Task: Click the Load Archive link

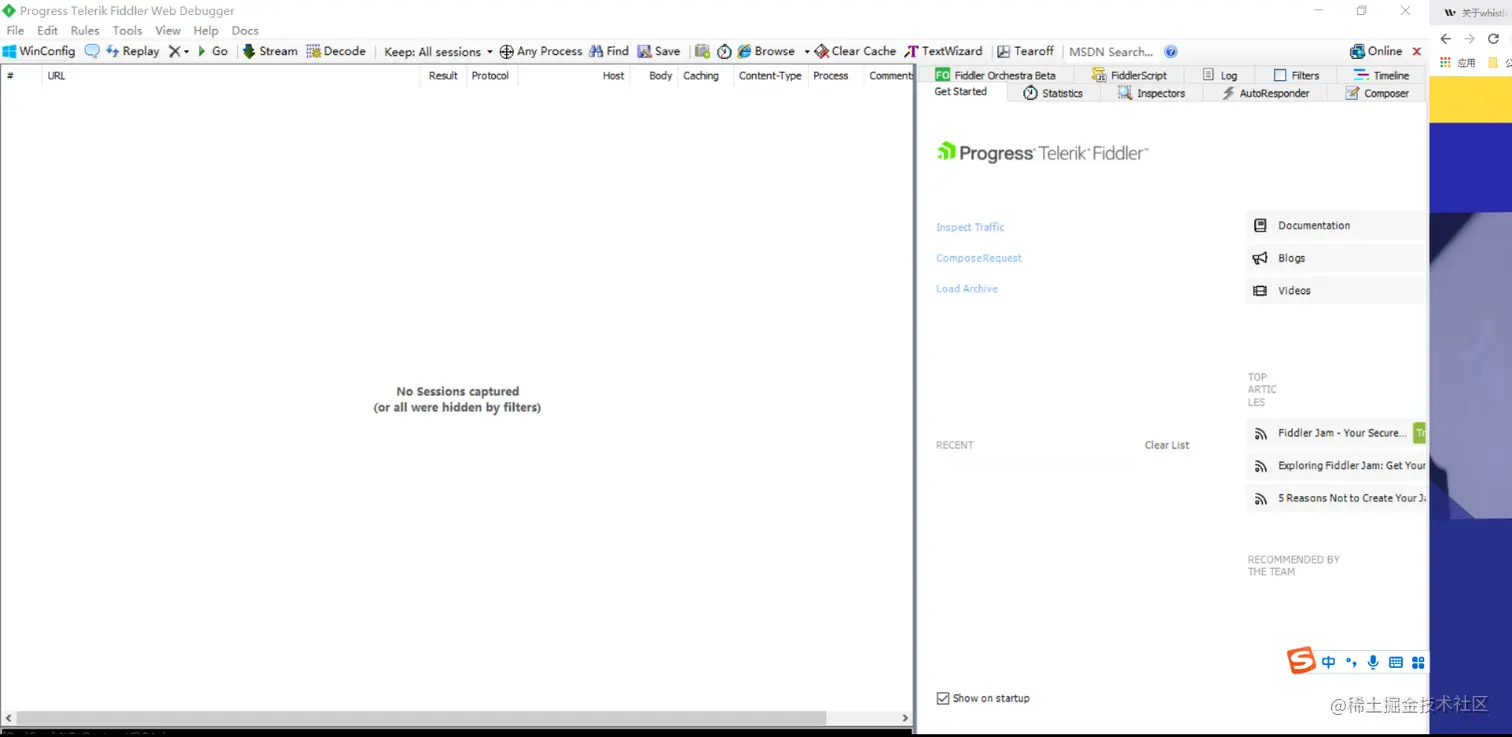Action: pos(967,289)
